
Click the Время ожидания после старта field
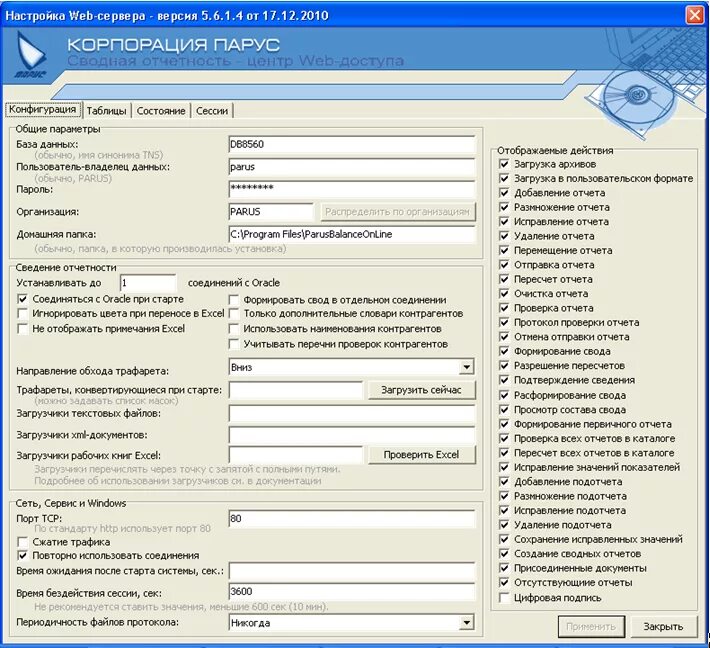352,571
